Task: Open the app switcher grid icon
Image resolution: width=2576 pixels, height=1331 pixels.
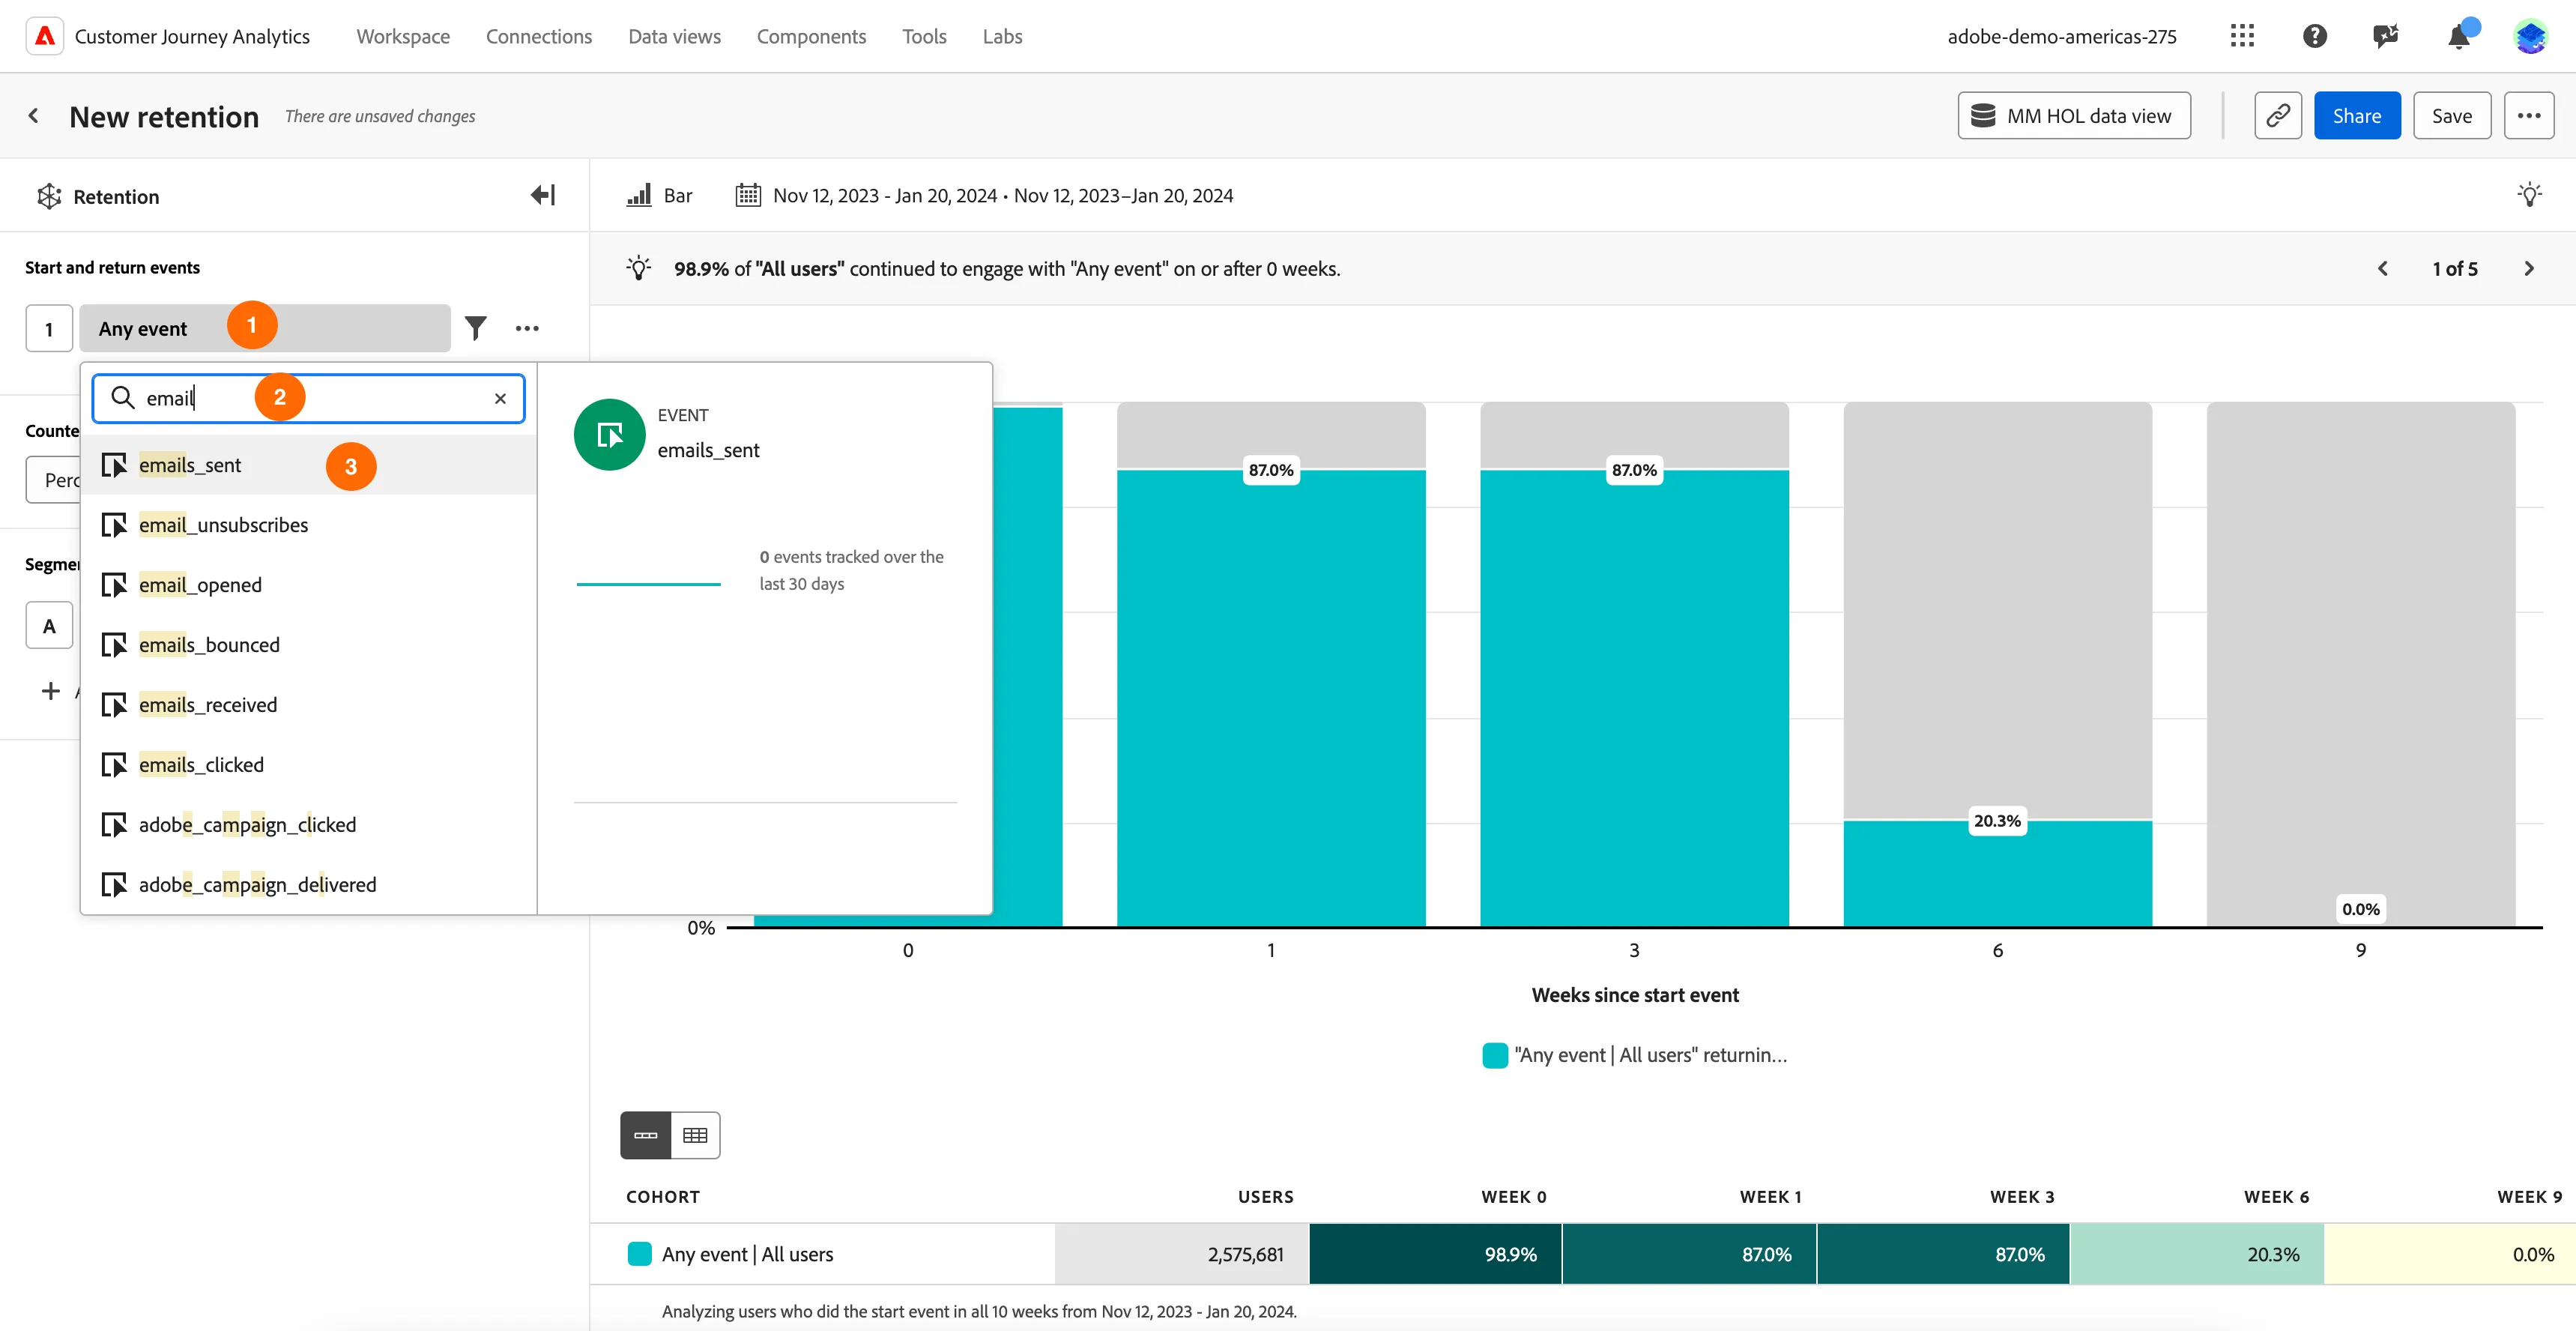Action: pyautogui.click(x=2242, y=36)
